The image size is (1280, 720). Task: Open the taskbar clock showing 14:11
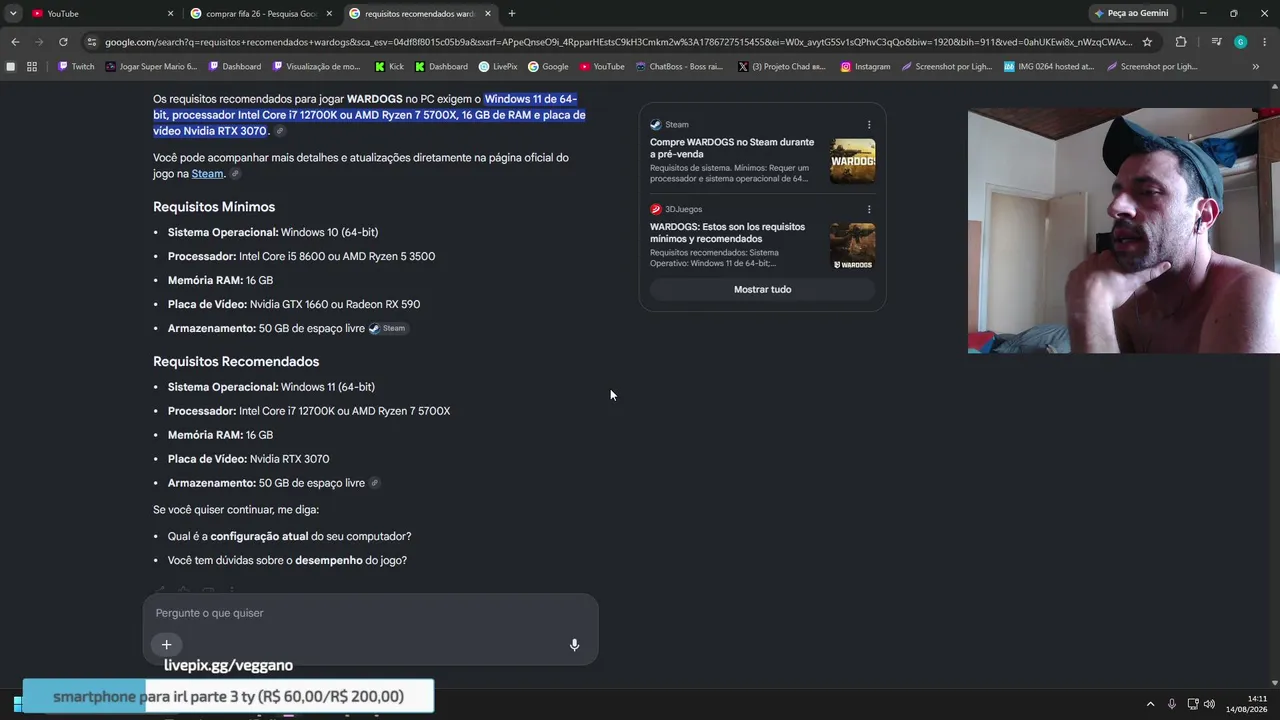click(x=1249, y=704)
